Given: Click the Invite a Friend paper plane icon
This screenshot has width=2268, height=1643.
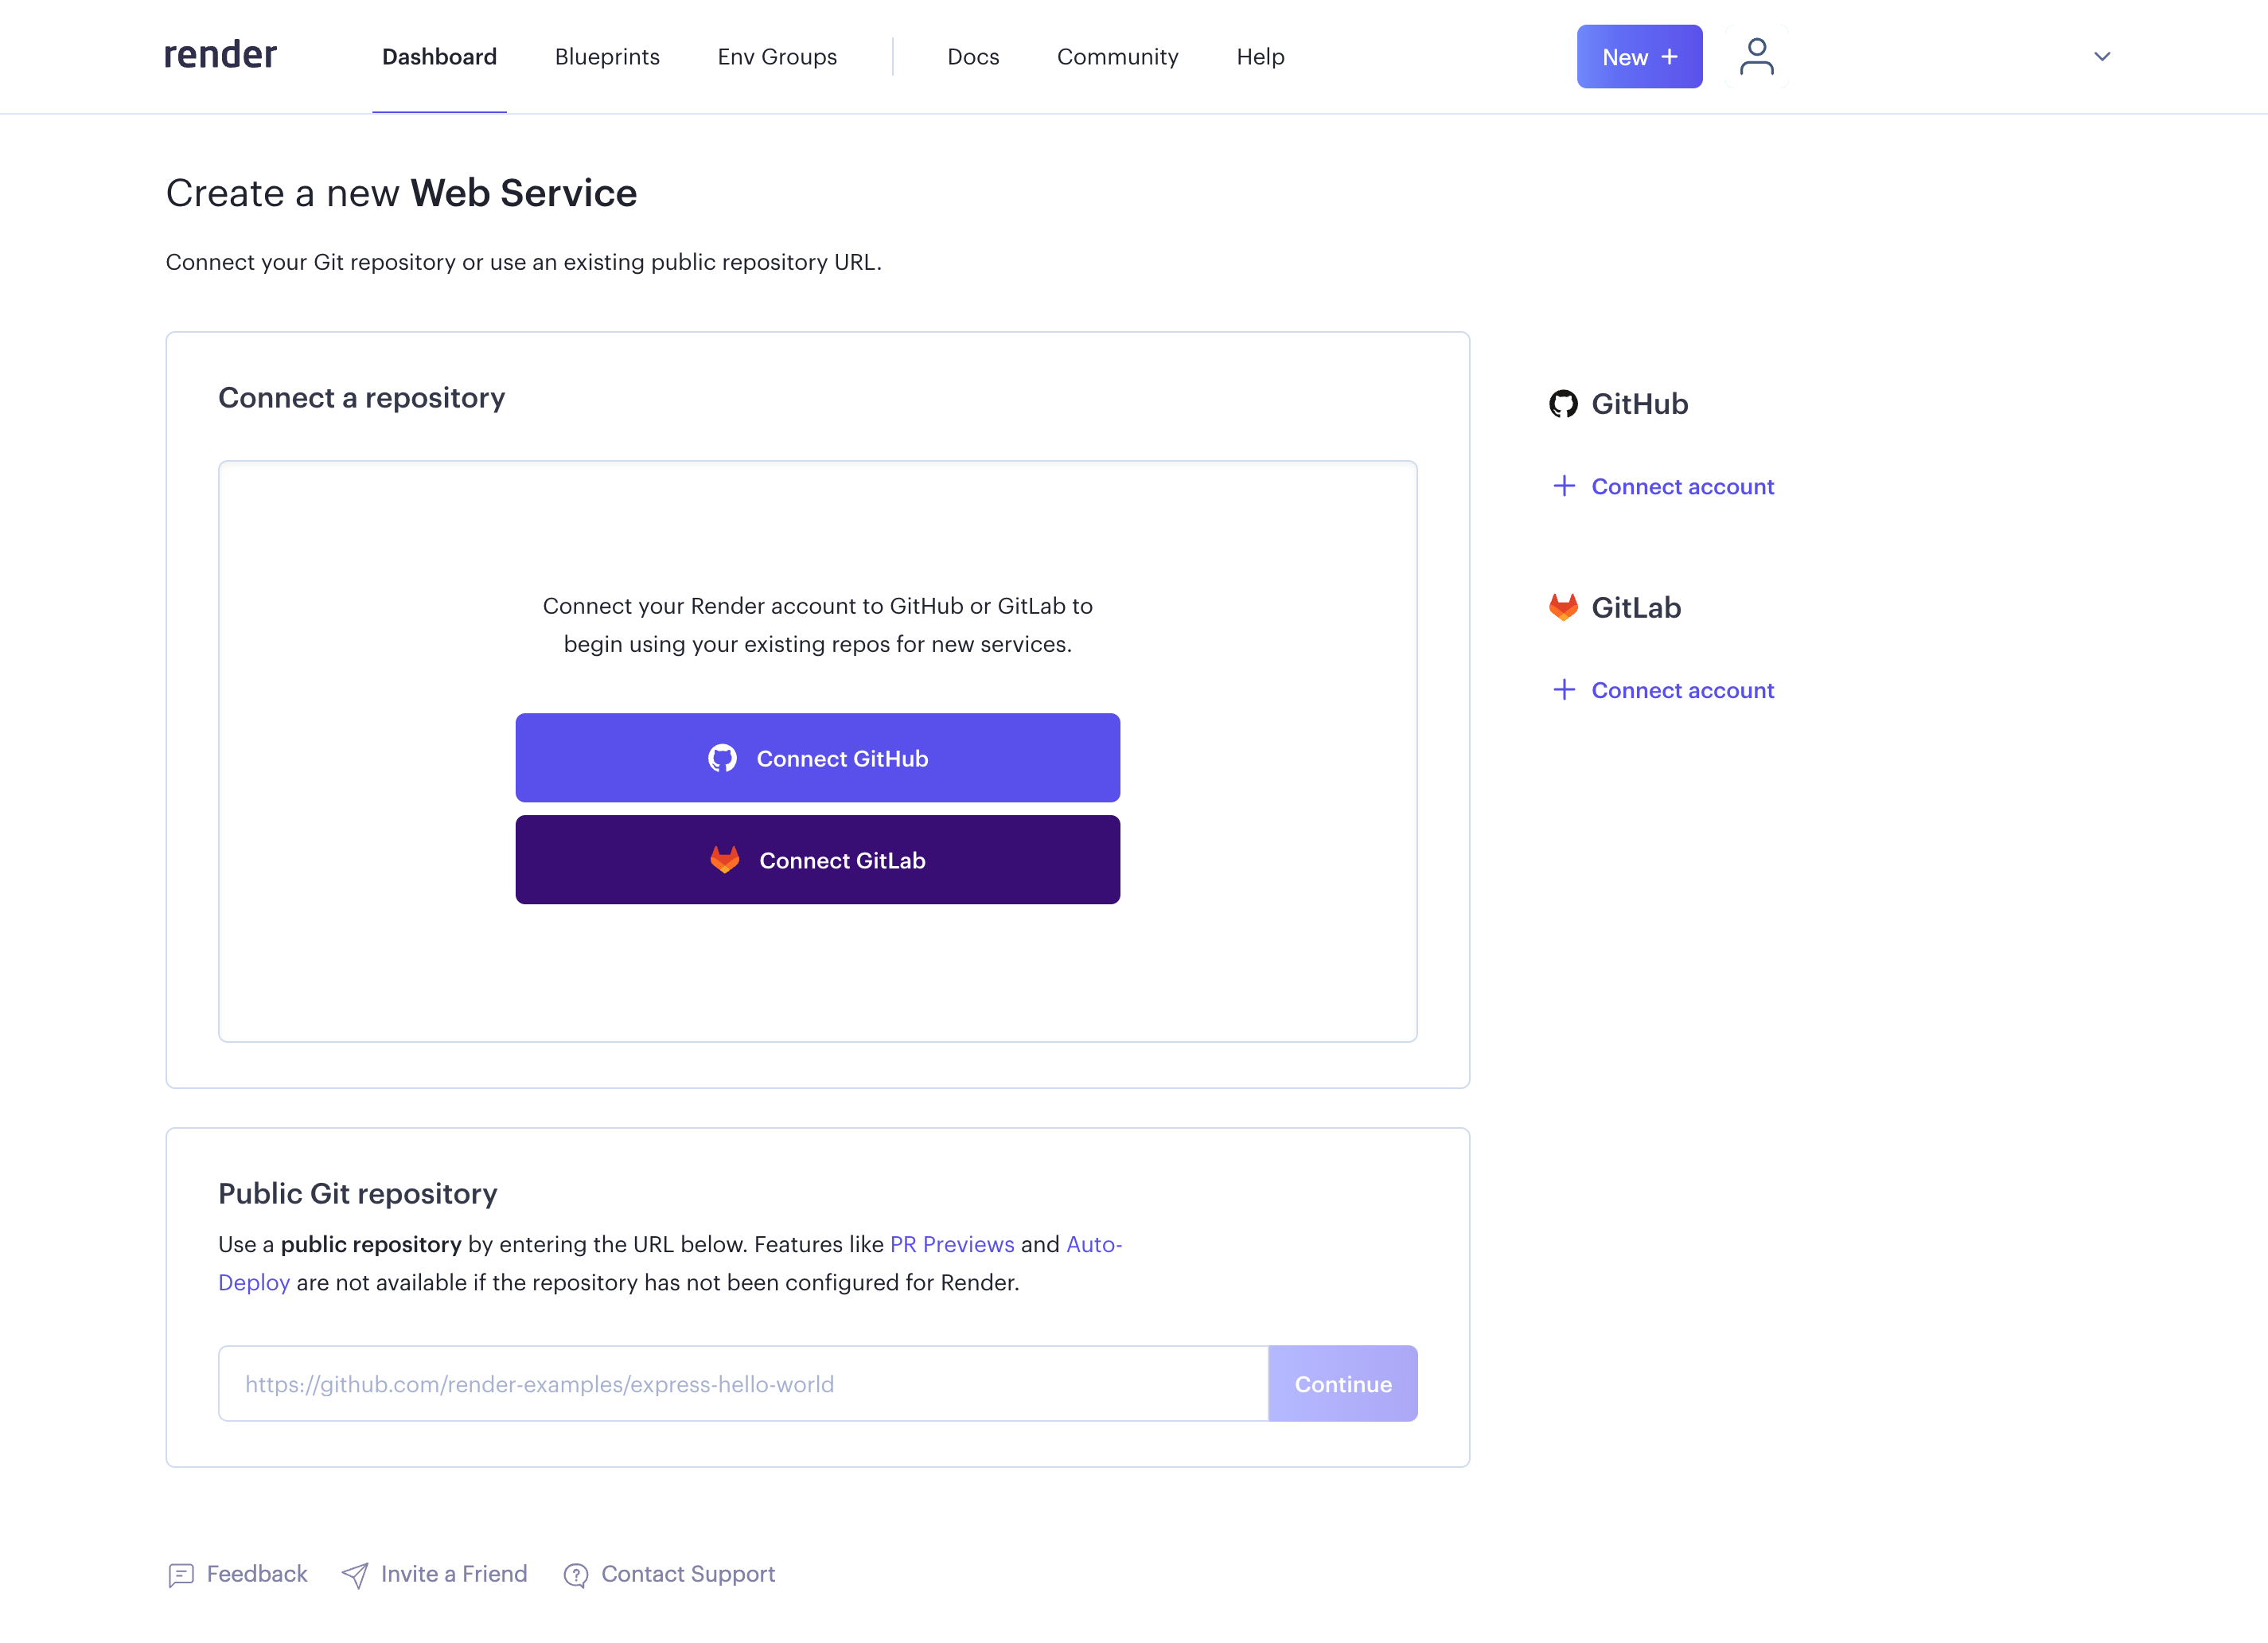Looking at the screenshot, I should (x=355, y=1574).
